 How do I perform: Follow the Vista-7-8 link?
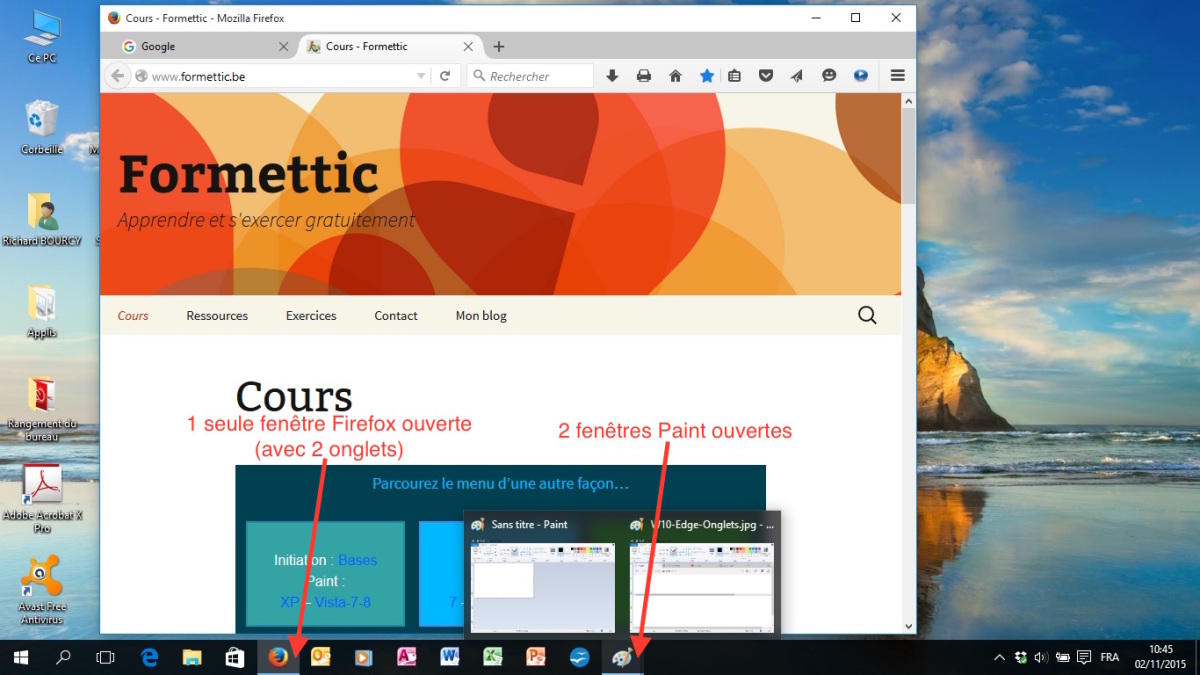(343, 602)
